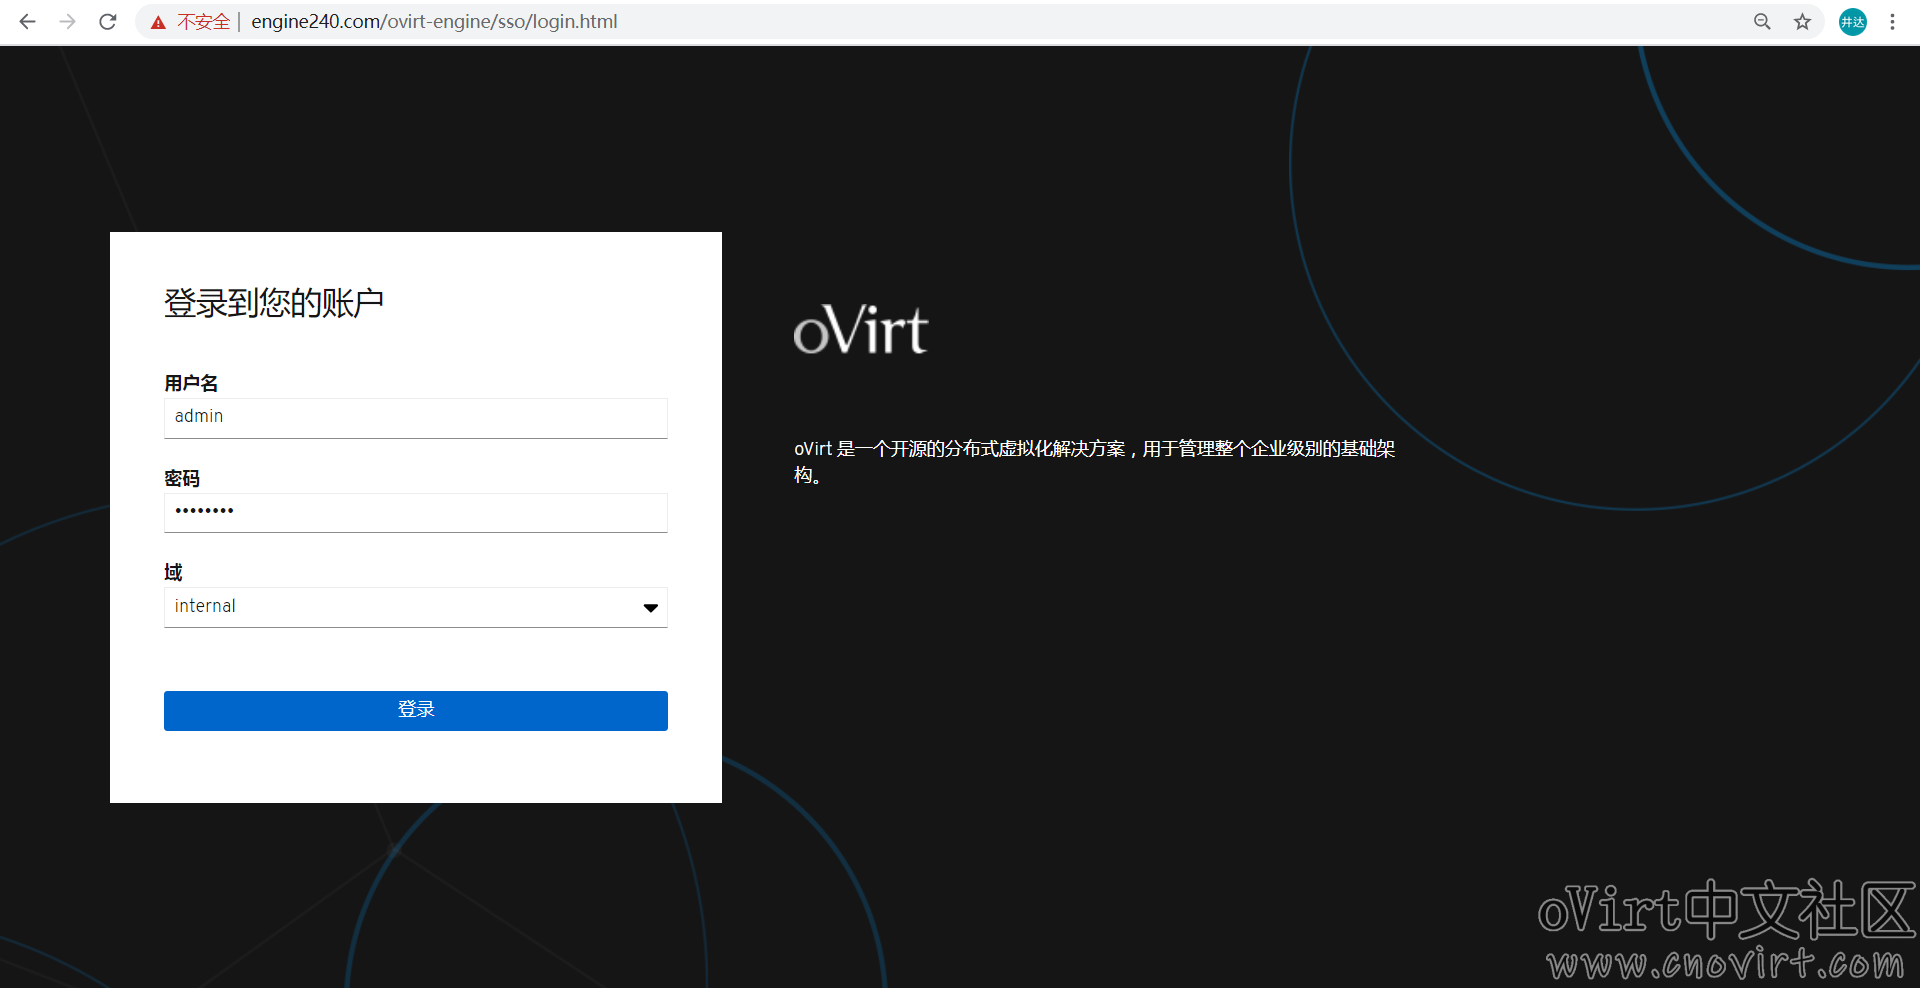
Task: Click the 密码 label
Action: pos(182,478)
